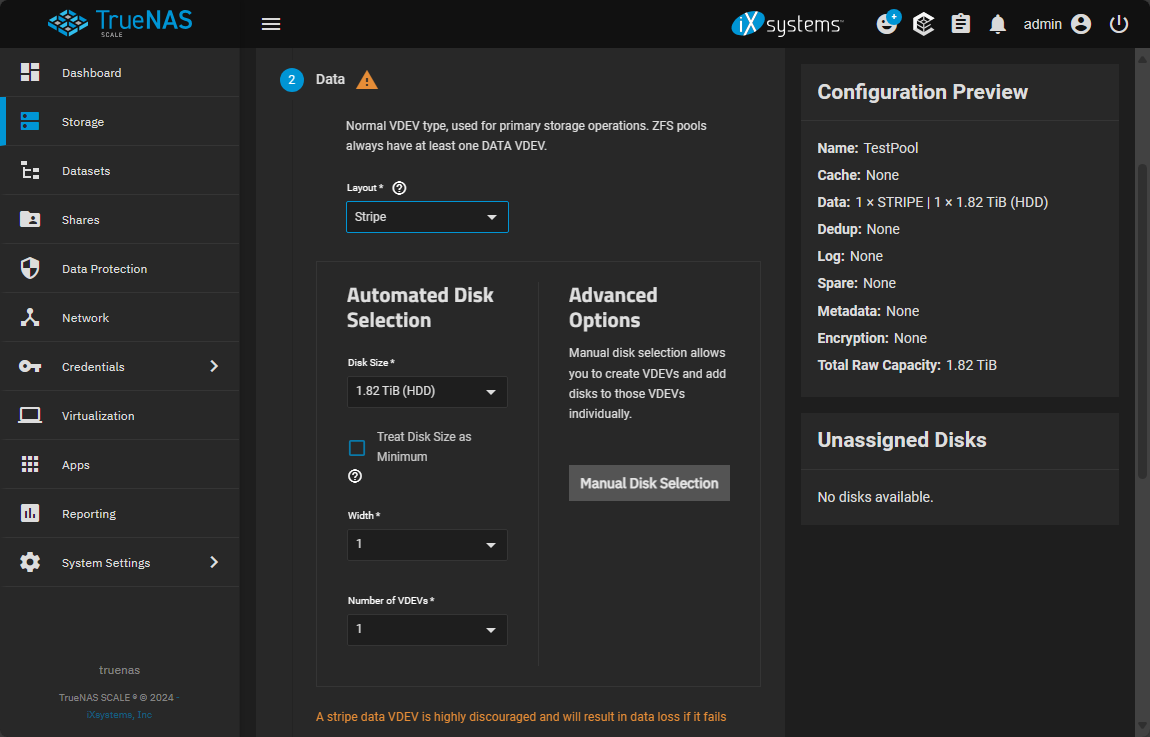1150x737 pixels.
Task: Open the Layout Stripe dropdown
Action: 427,217
